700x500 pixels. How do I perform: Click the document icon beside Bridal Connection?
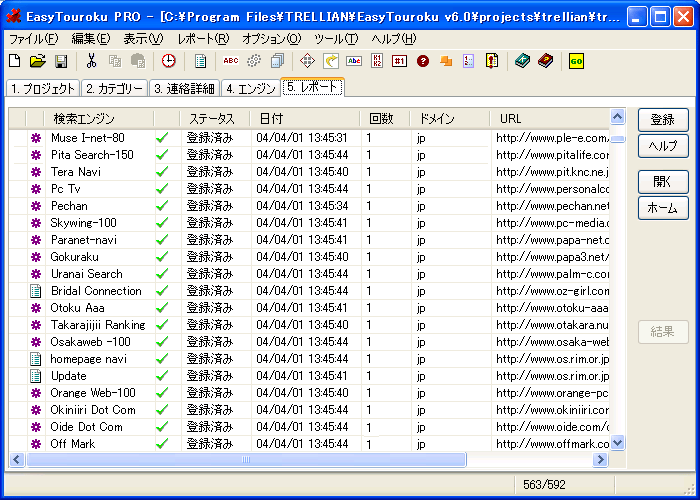coord(36,291)
